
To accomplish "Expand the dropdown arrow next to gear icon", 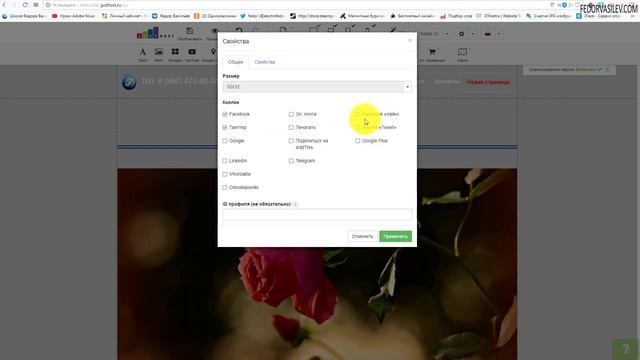I will [473, 34].
